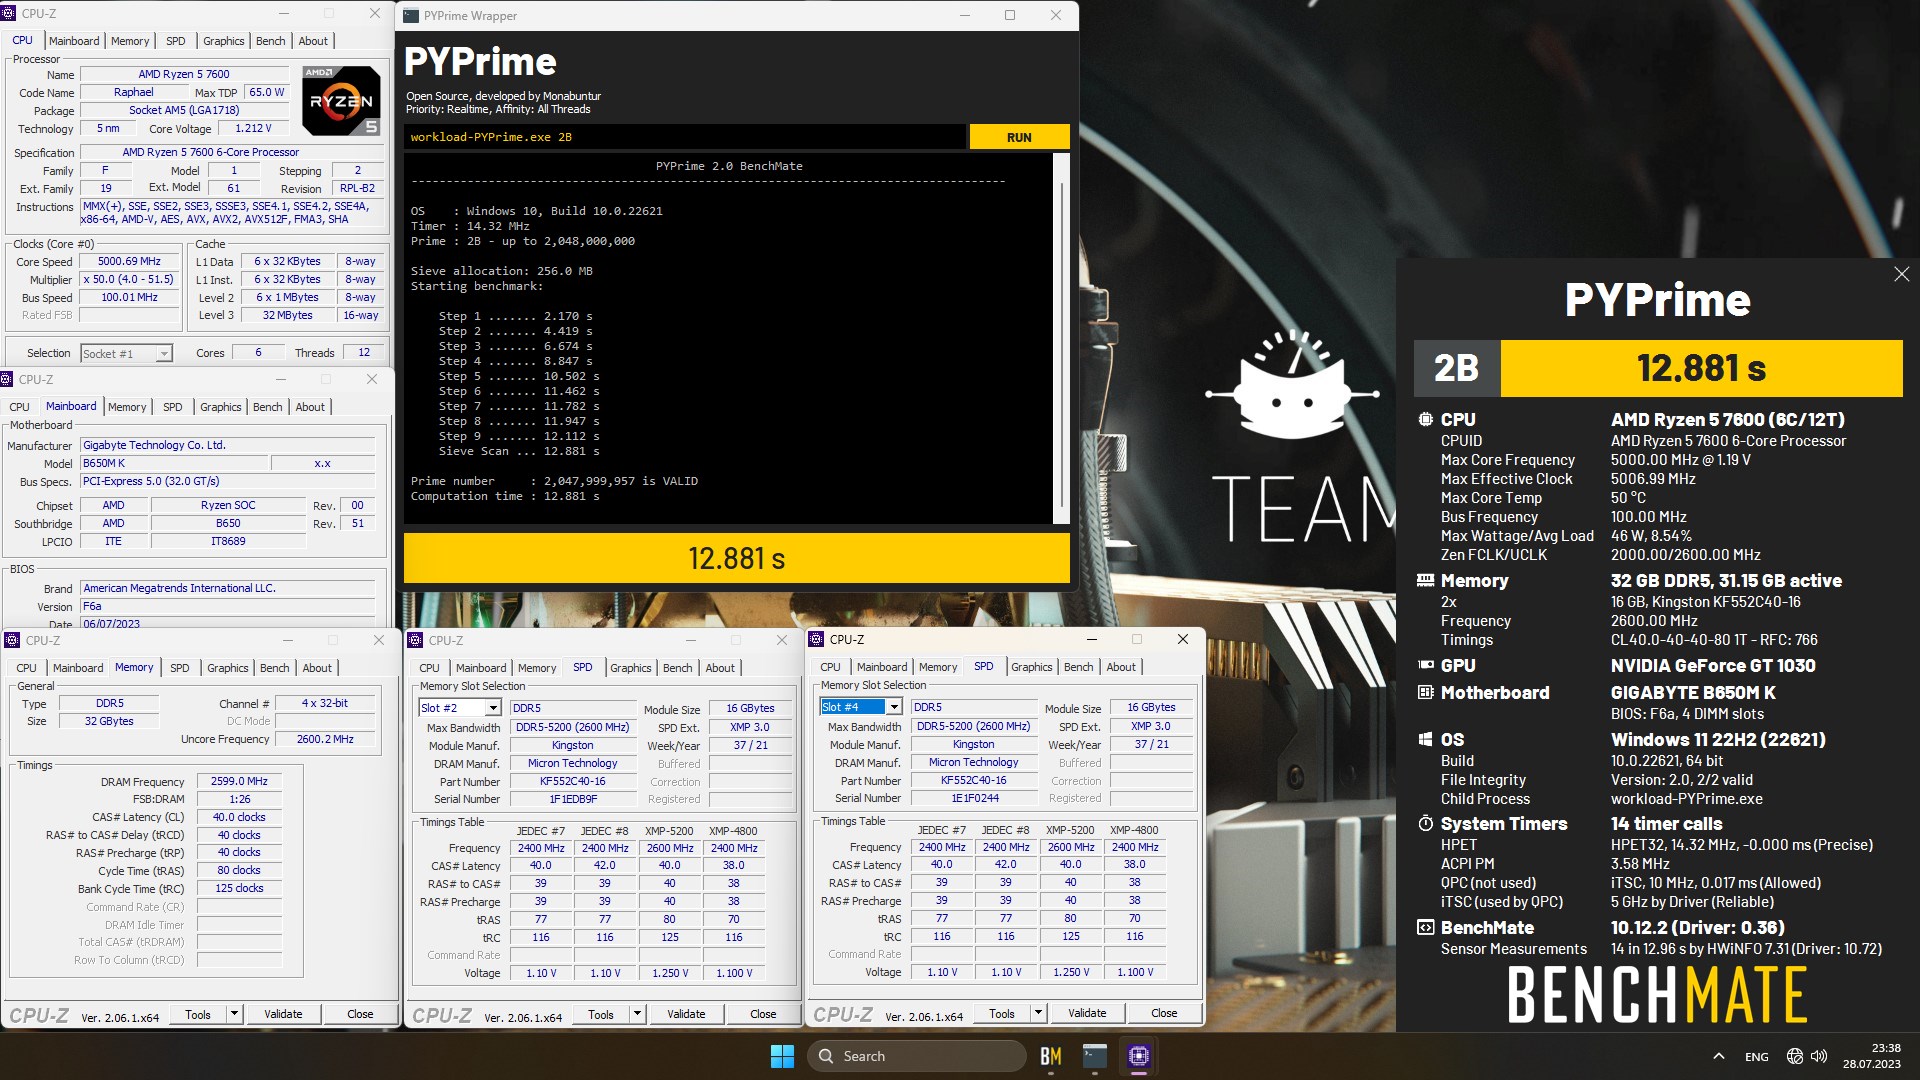Open About tab in Slot #2 window
1920x1080 pixels.
[720, 668]
